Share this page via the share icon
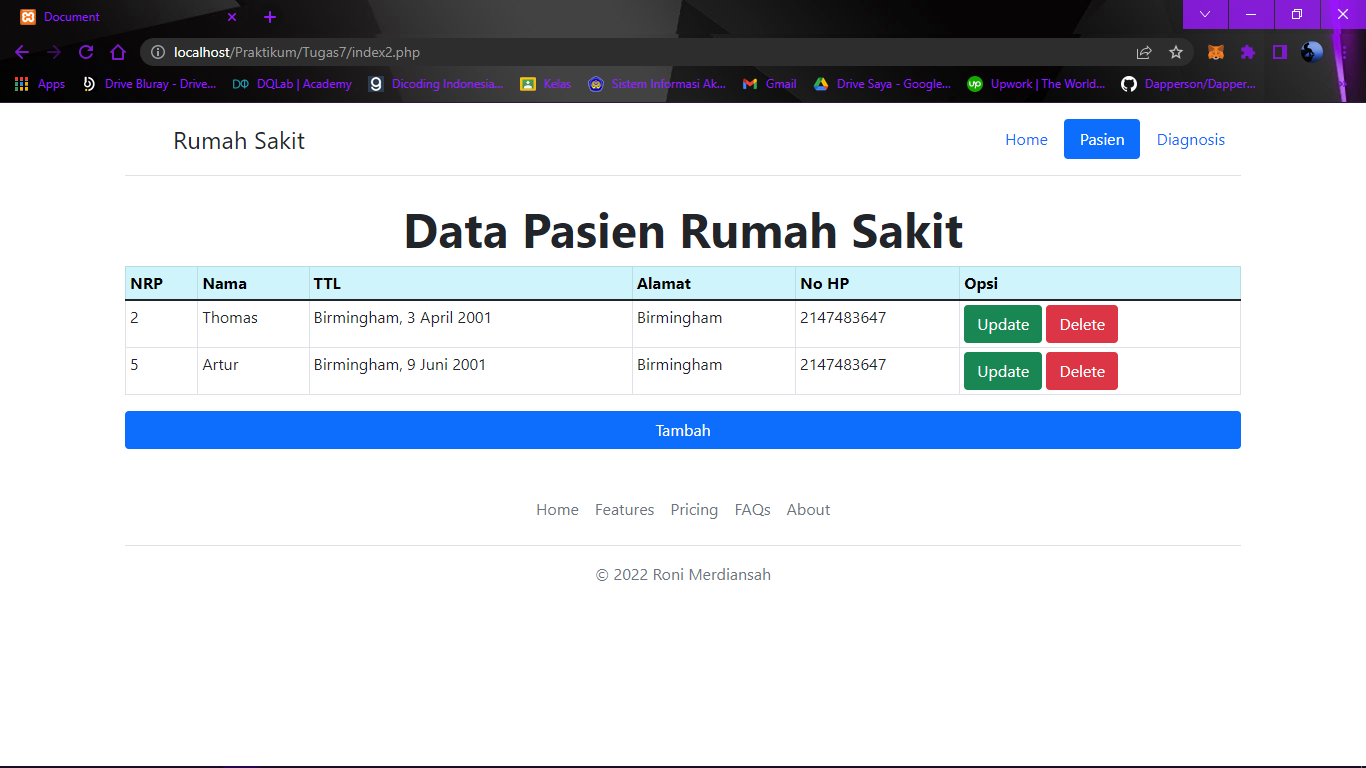Image resolution: width=1366 pixels, height=768 pixels. click(1144, 52)
